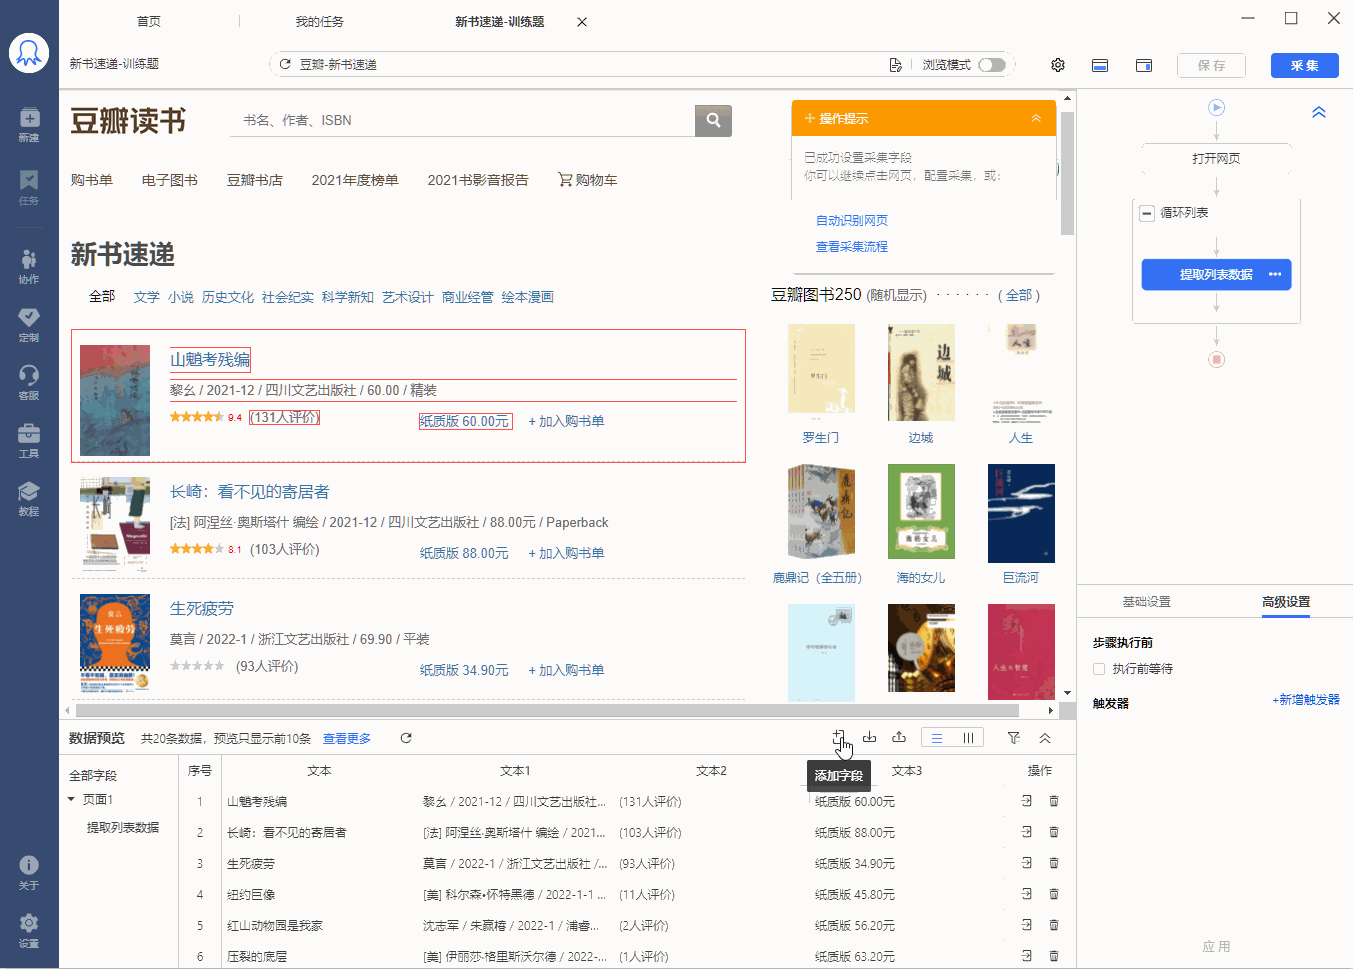Collapse the workflow panel double chevron
The width and height of the screenshot is (1353, 969).
[1319, 112]
